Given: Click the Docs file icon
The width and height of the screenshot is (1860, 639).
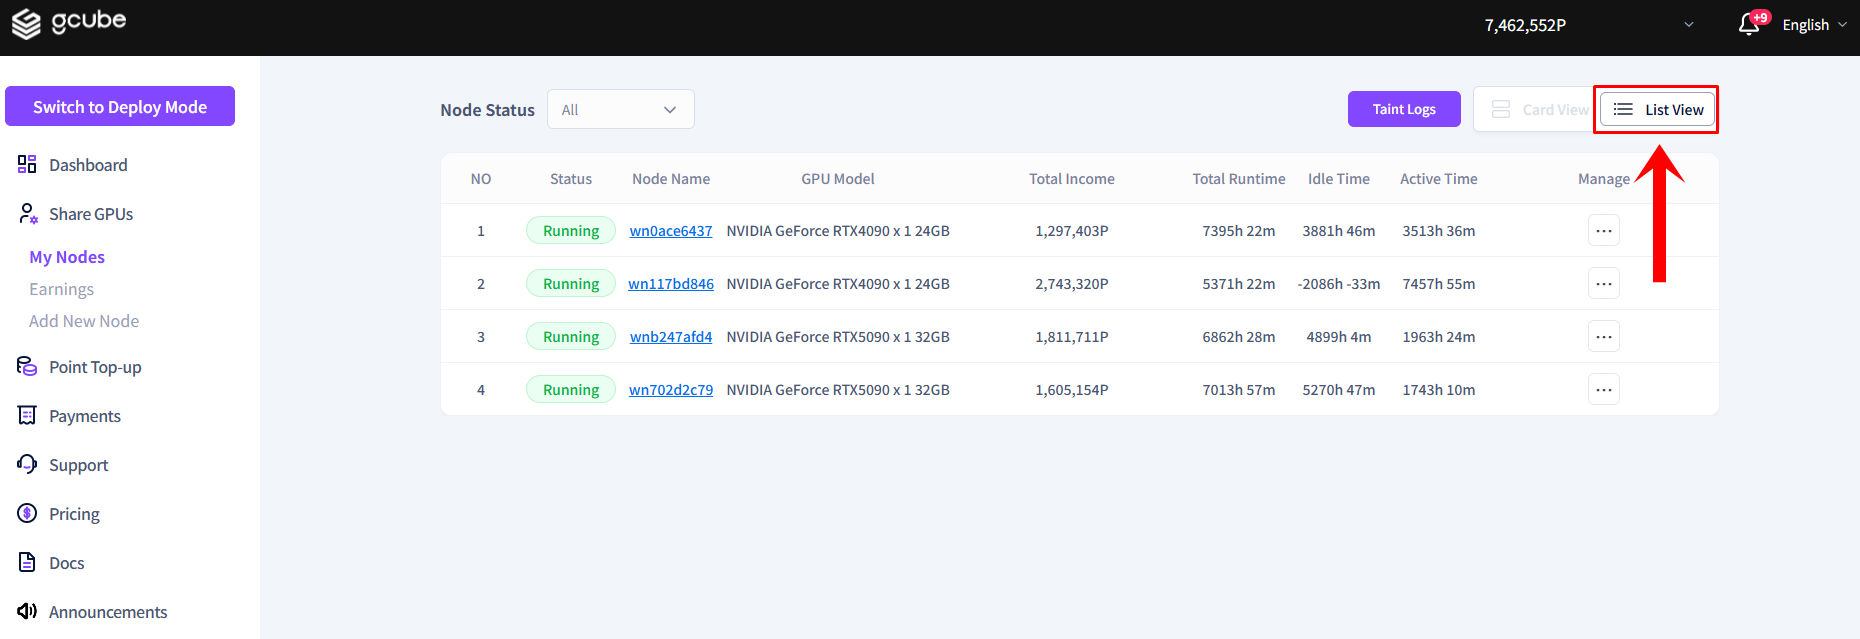Looking at the screenshot, I should pos(27,562).
